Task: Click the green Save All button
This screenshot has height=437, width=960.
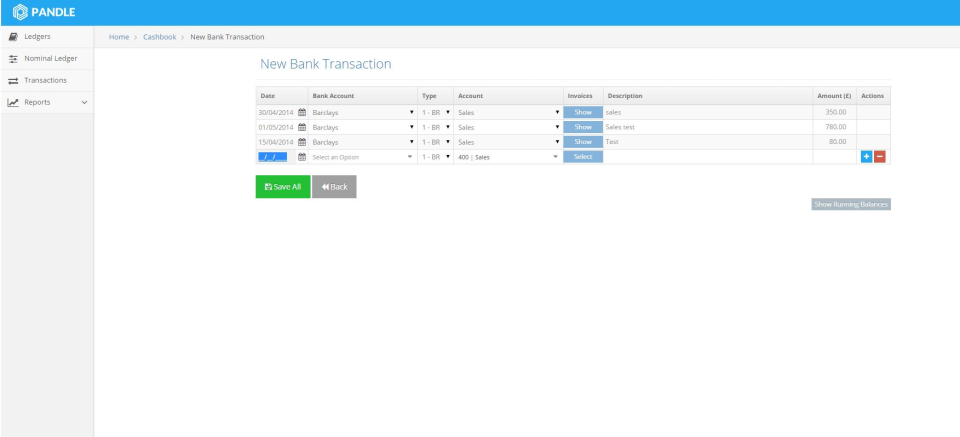Action: pyautogui.click(x=282, y=187)
